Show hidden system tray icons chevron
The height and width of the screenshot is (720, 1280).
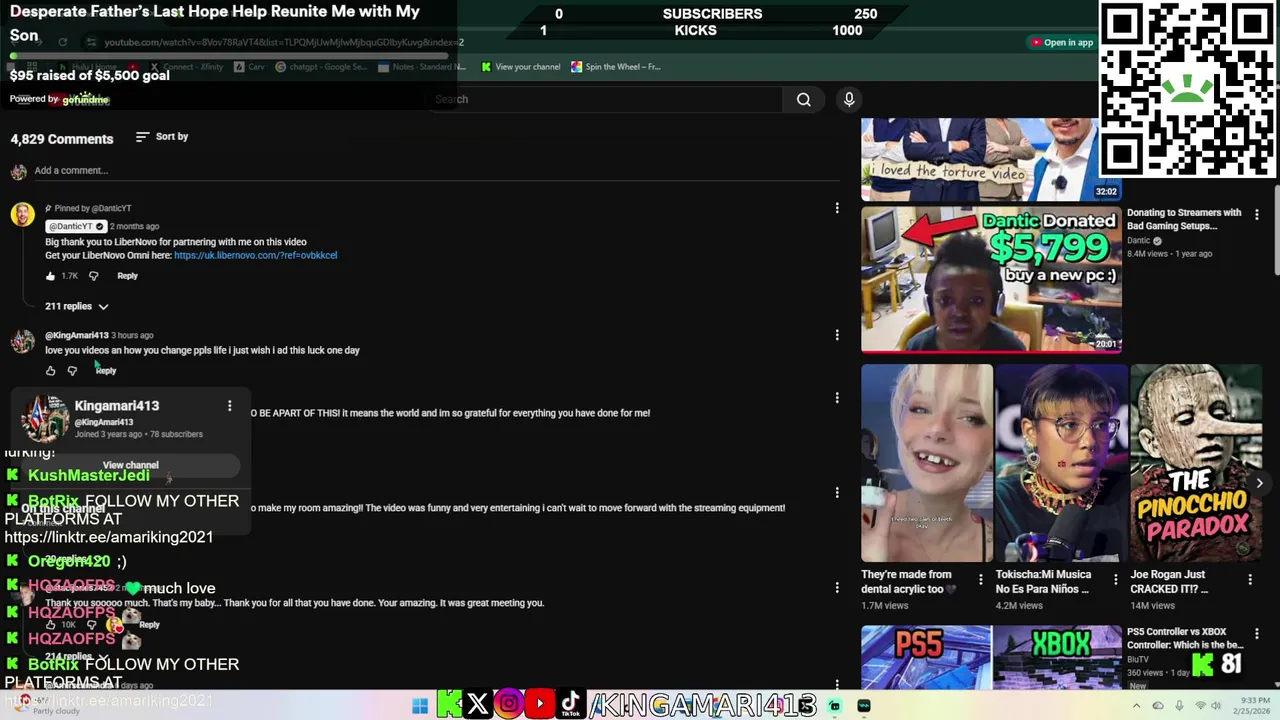pos(1136,706)
